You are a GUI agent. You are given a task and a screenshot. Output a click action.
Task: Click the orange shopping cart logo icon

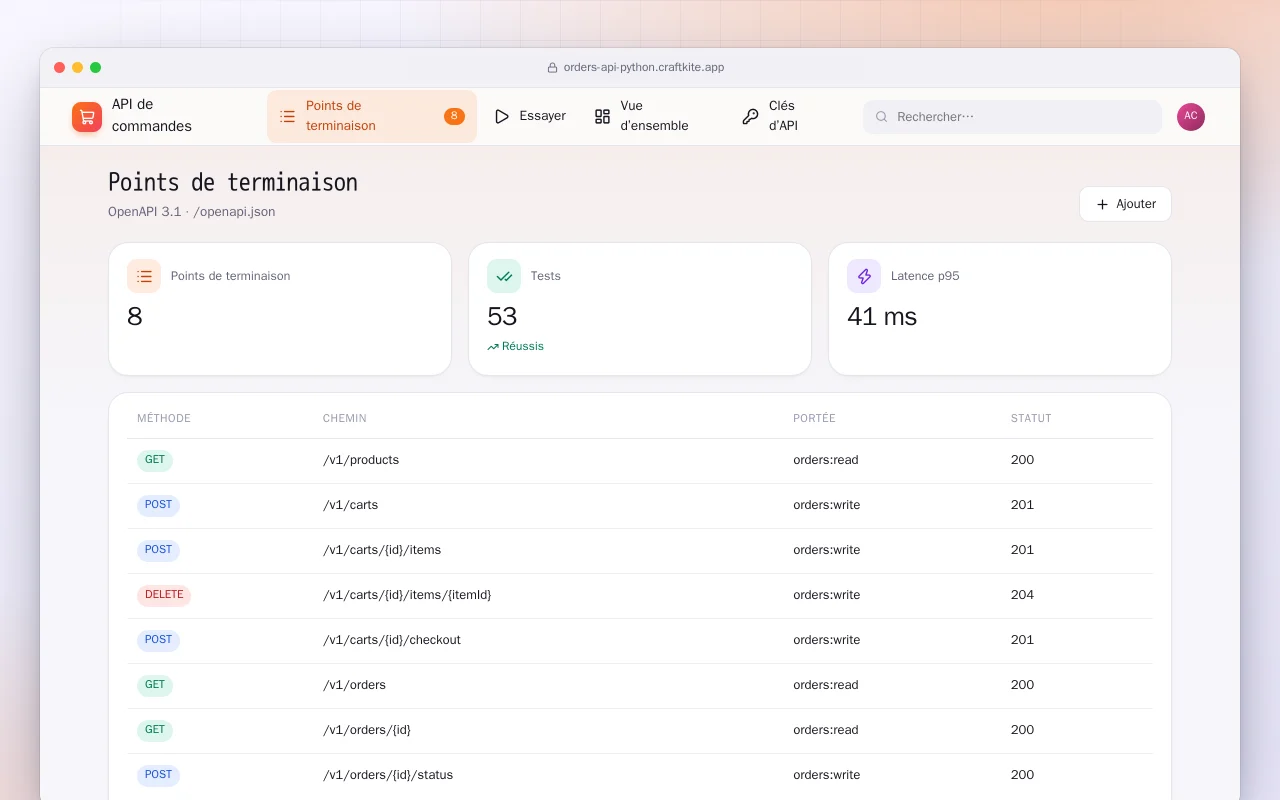click(87, 117)
